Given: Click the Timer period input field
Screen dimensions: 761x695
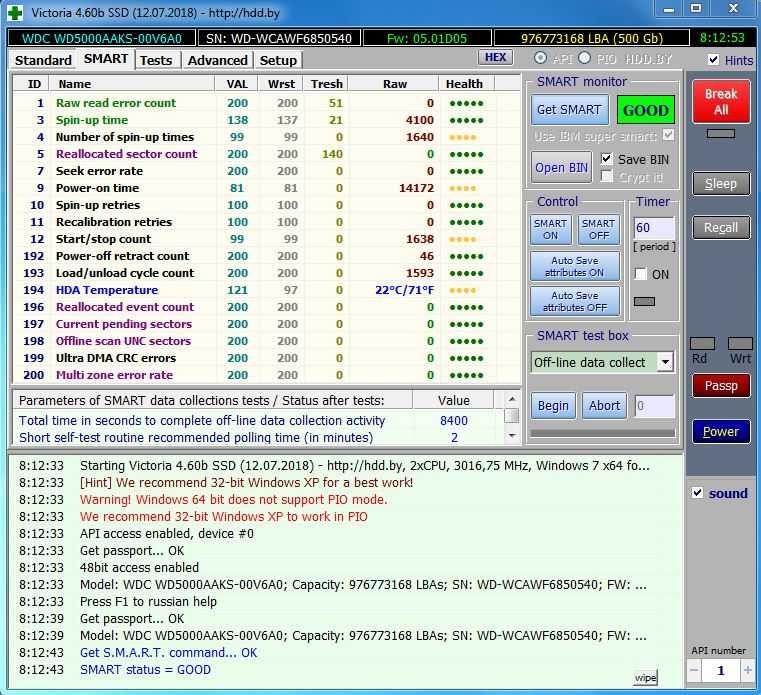Looking at the screenshot, I should [654, 228].
